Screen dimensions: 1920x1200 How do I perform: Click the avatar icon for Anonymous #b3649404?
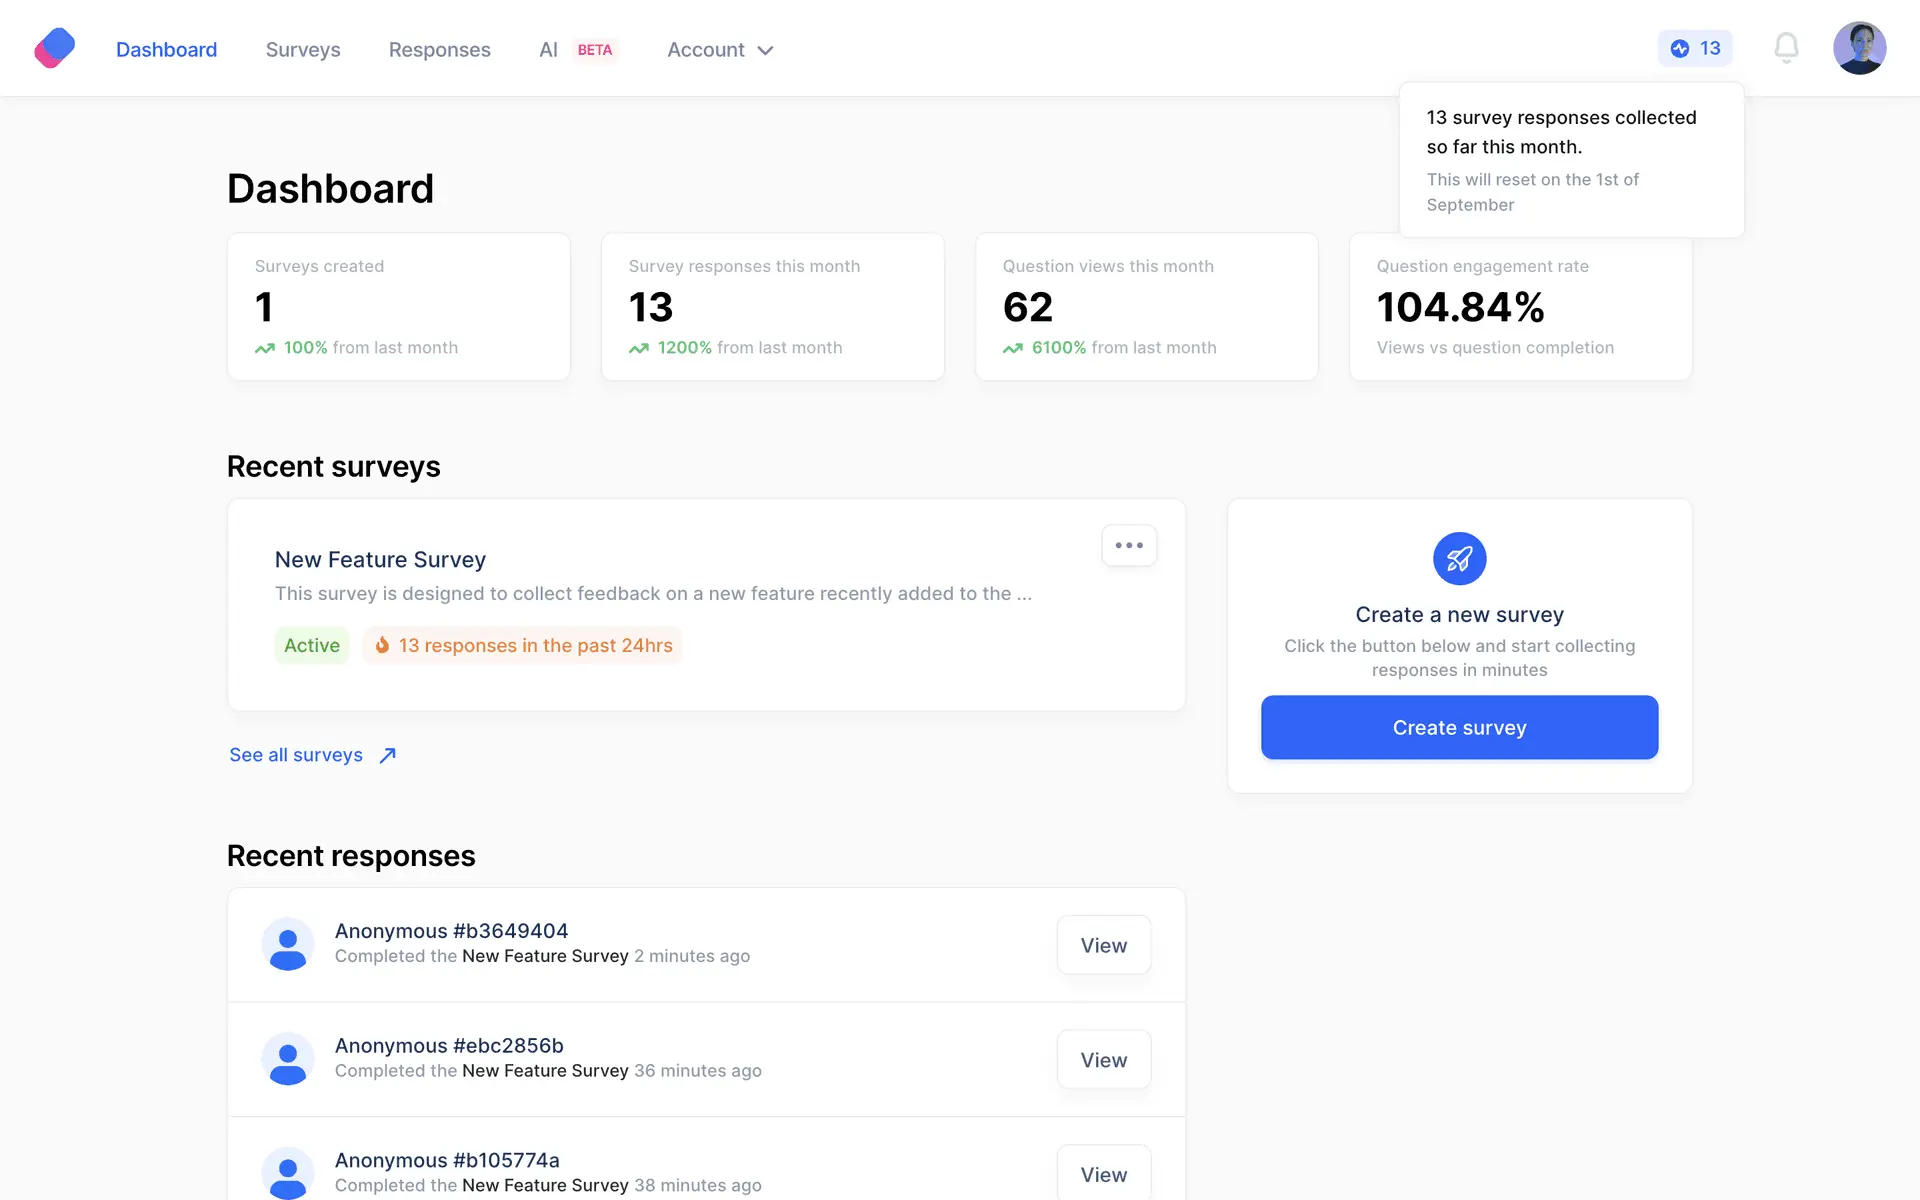click(x=288, y=944)
